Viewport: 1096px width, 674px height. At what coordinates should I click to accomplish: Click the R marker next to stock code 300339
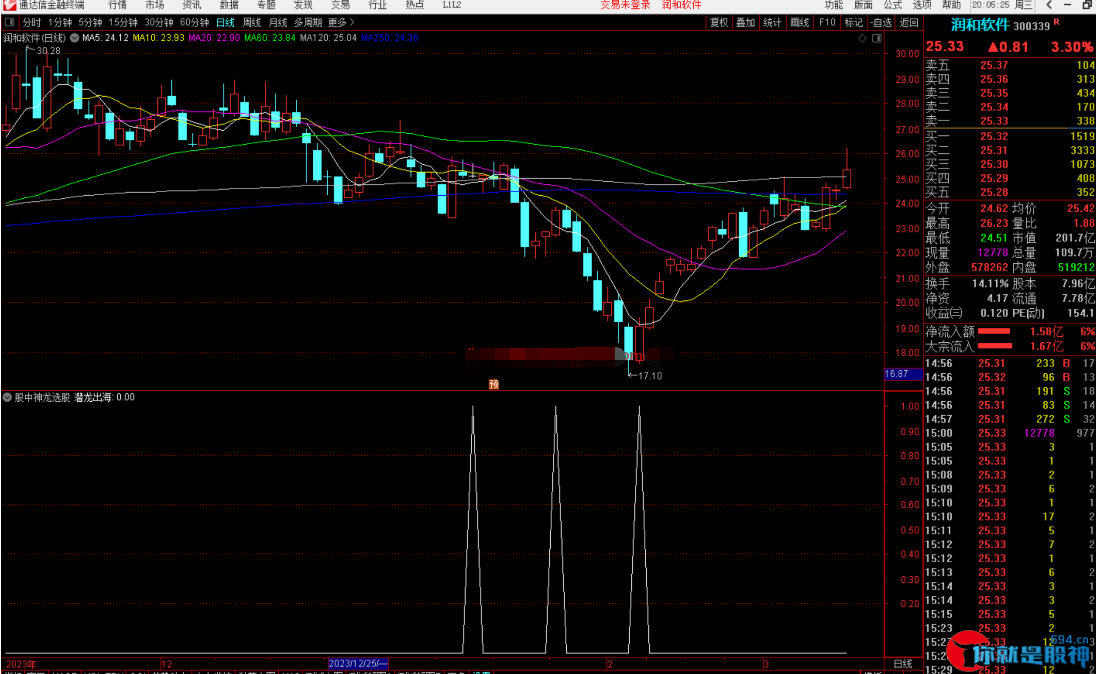point(1056,22)
